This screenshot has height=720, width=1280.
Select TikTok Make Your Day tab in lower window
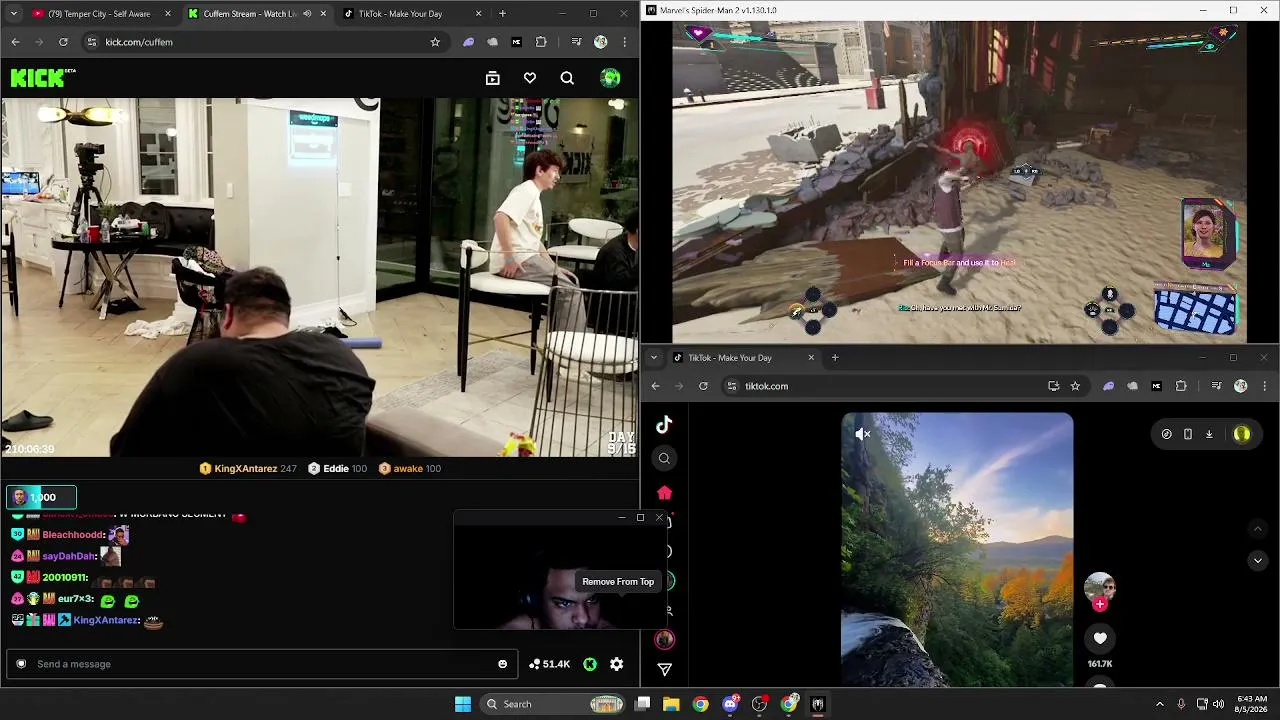coord(743,358)
